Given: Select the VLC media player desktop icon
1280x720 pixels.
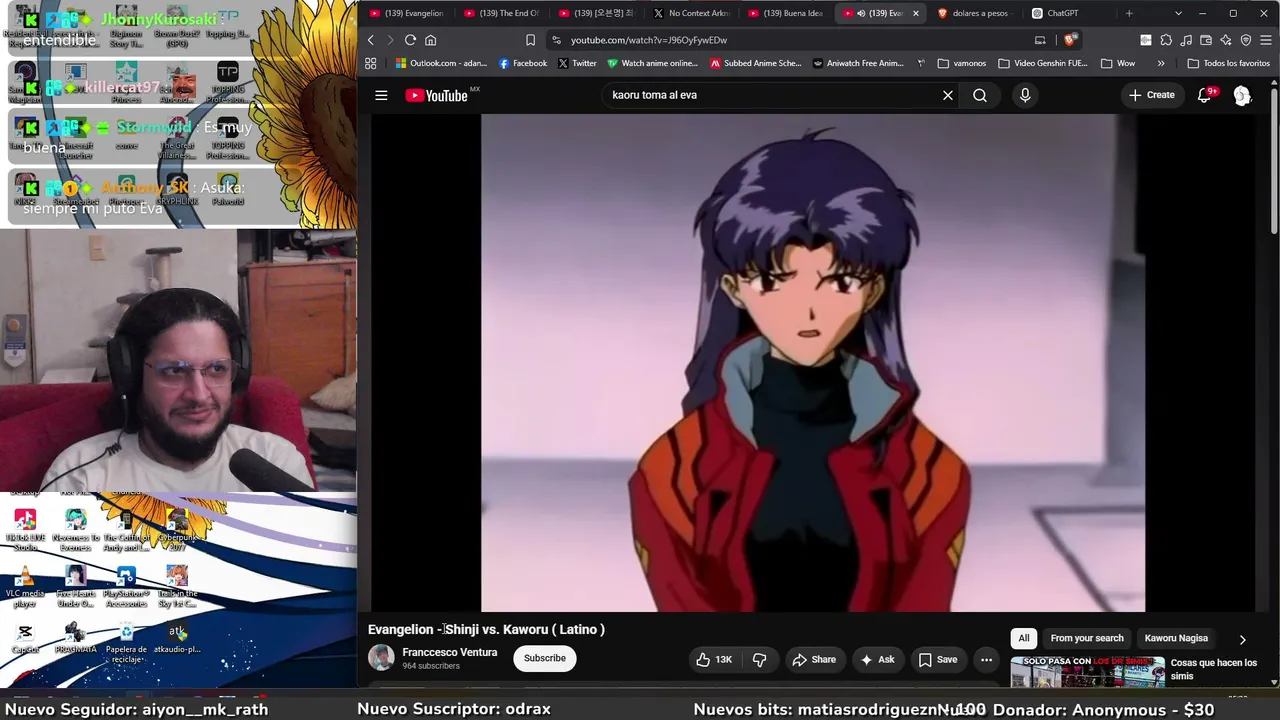Looking at the screenshot, I should tap(25, 587).
